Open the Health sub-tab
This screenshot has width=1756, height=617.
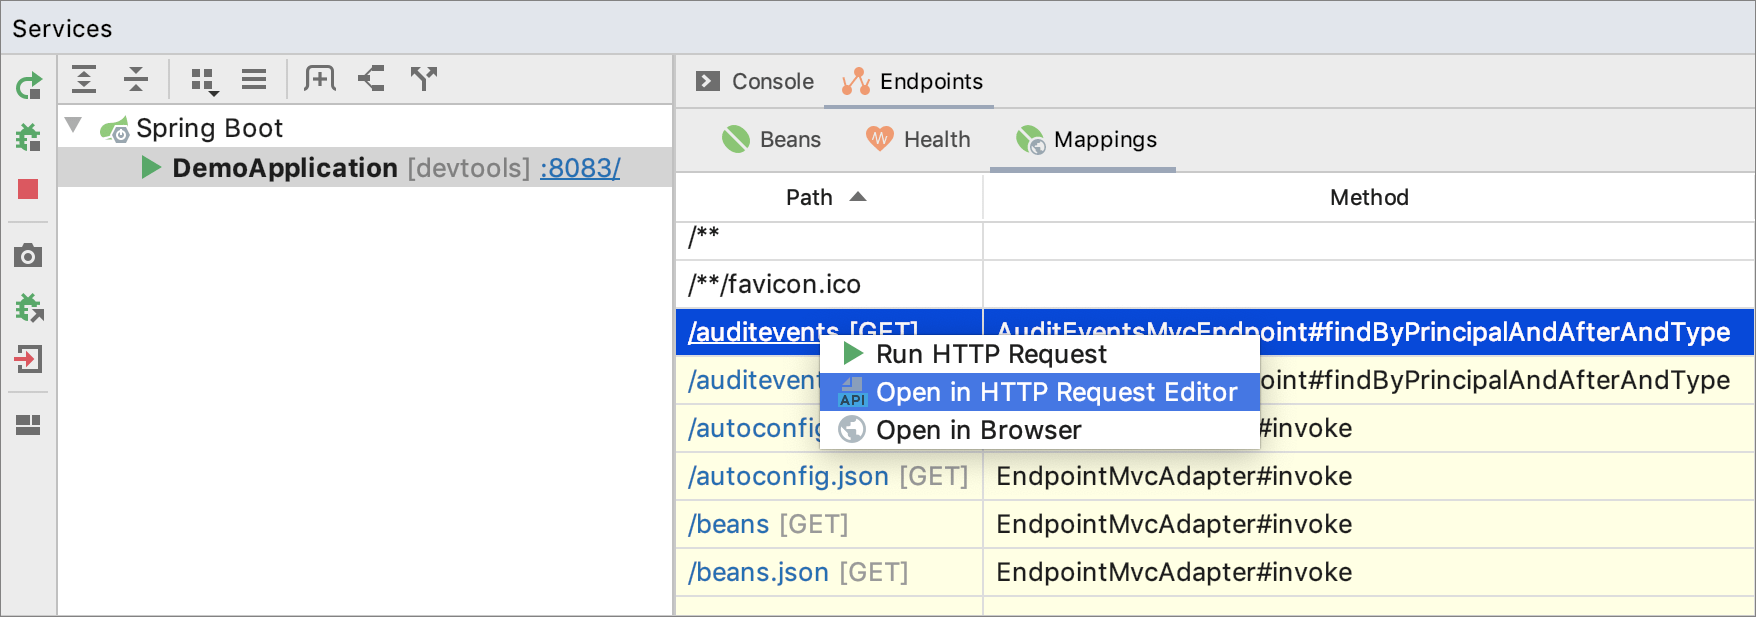pyautogui.click(x=918, y=139)
